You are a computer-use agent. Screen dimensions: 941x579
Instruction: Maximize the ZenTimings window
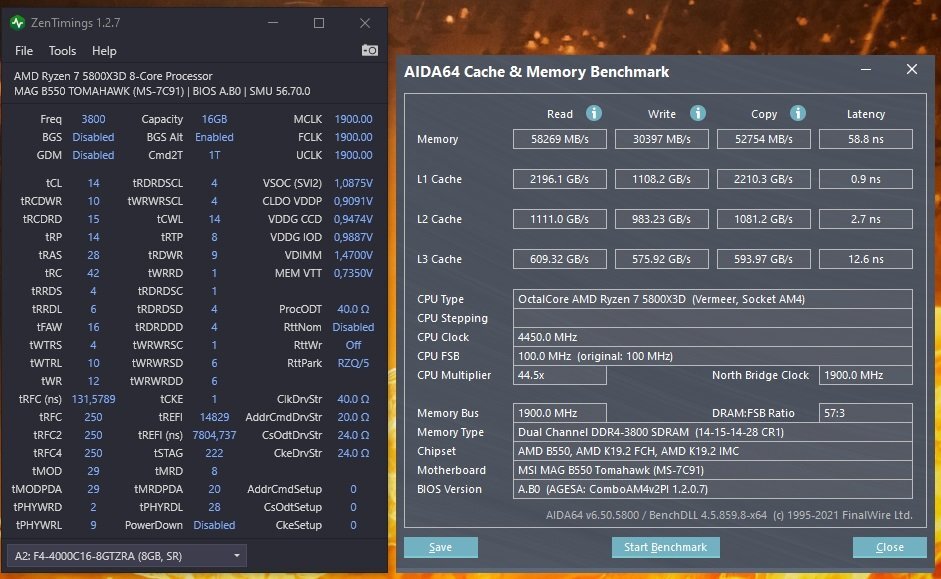click(319, 23)
